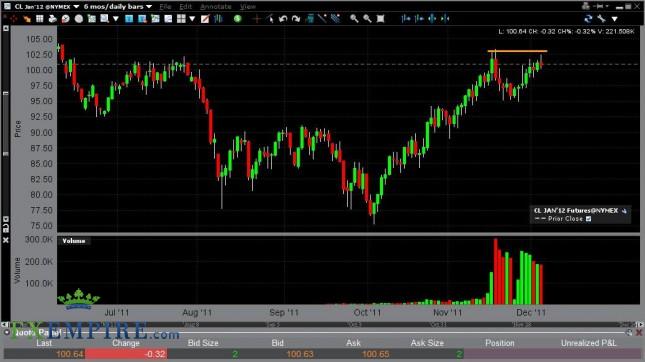Viewport: 645px width, 362px height.
Task: Click the scroll-right arrow on horizontal scrollbar
Action: [x=640, y=325]
